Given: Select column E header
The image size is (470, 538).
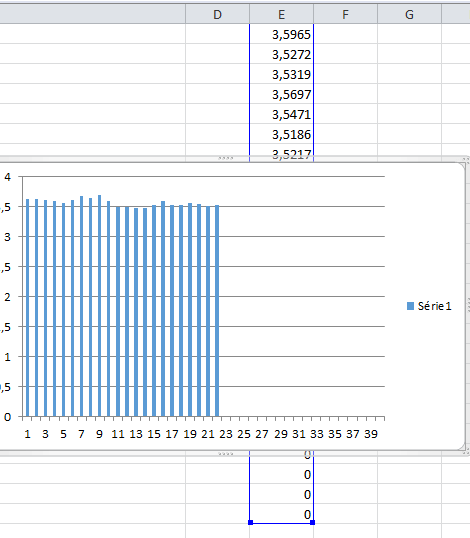Looking at the screenshot, I should pyautogui.click(x=281, y=14).
